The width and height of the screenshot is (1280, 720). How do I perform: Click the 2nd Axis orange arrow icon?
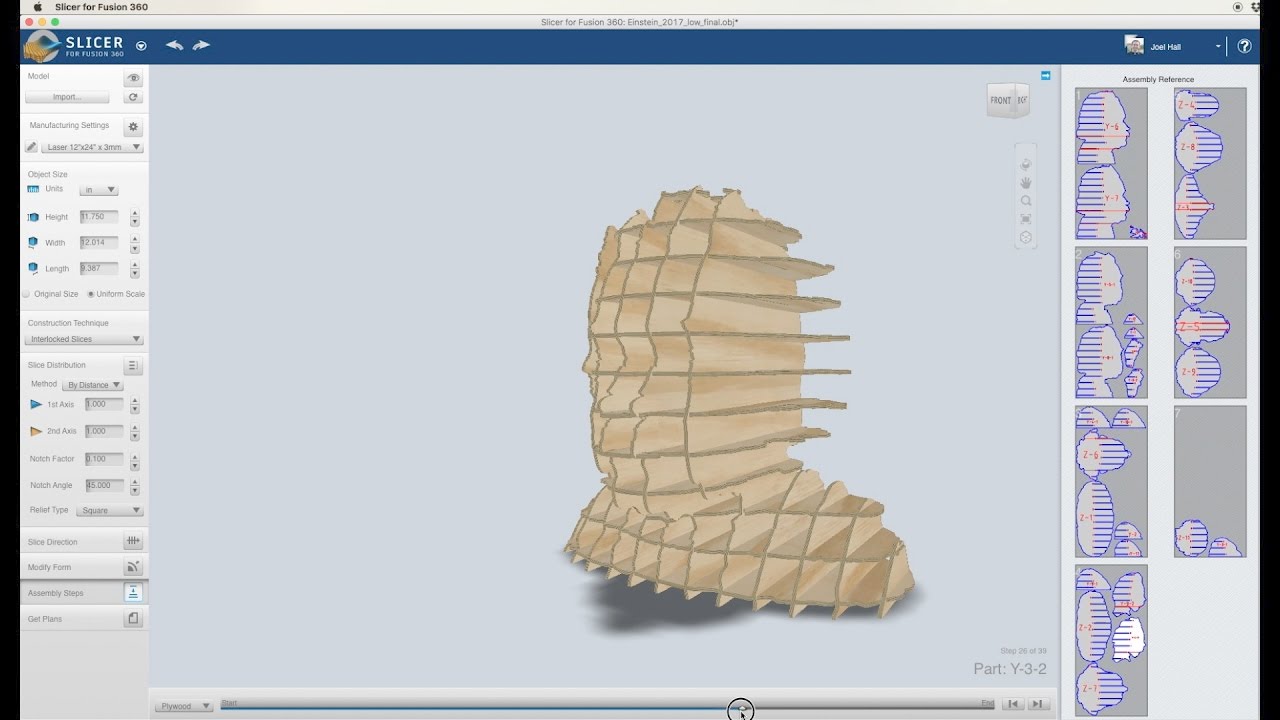pyautogui.click(x=36, y=431)
